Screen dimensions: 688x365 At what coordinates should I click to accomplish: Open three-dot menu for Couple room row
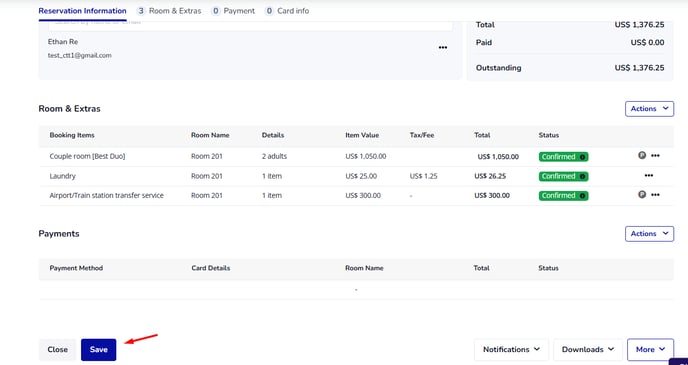655,156
